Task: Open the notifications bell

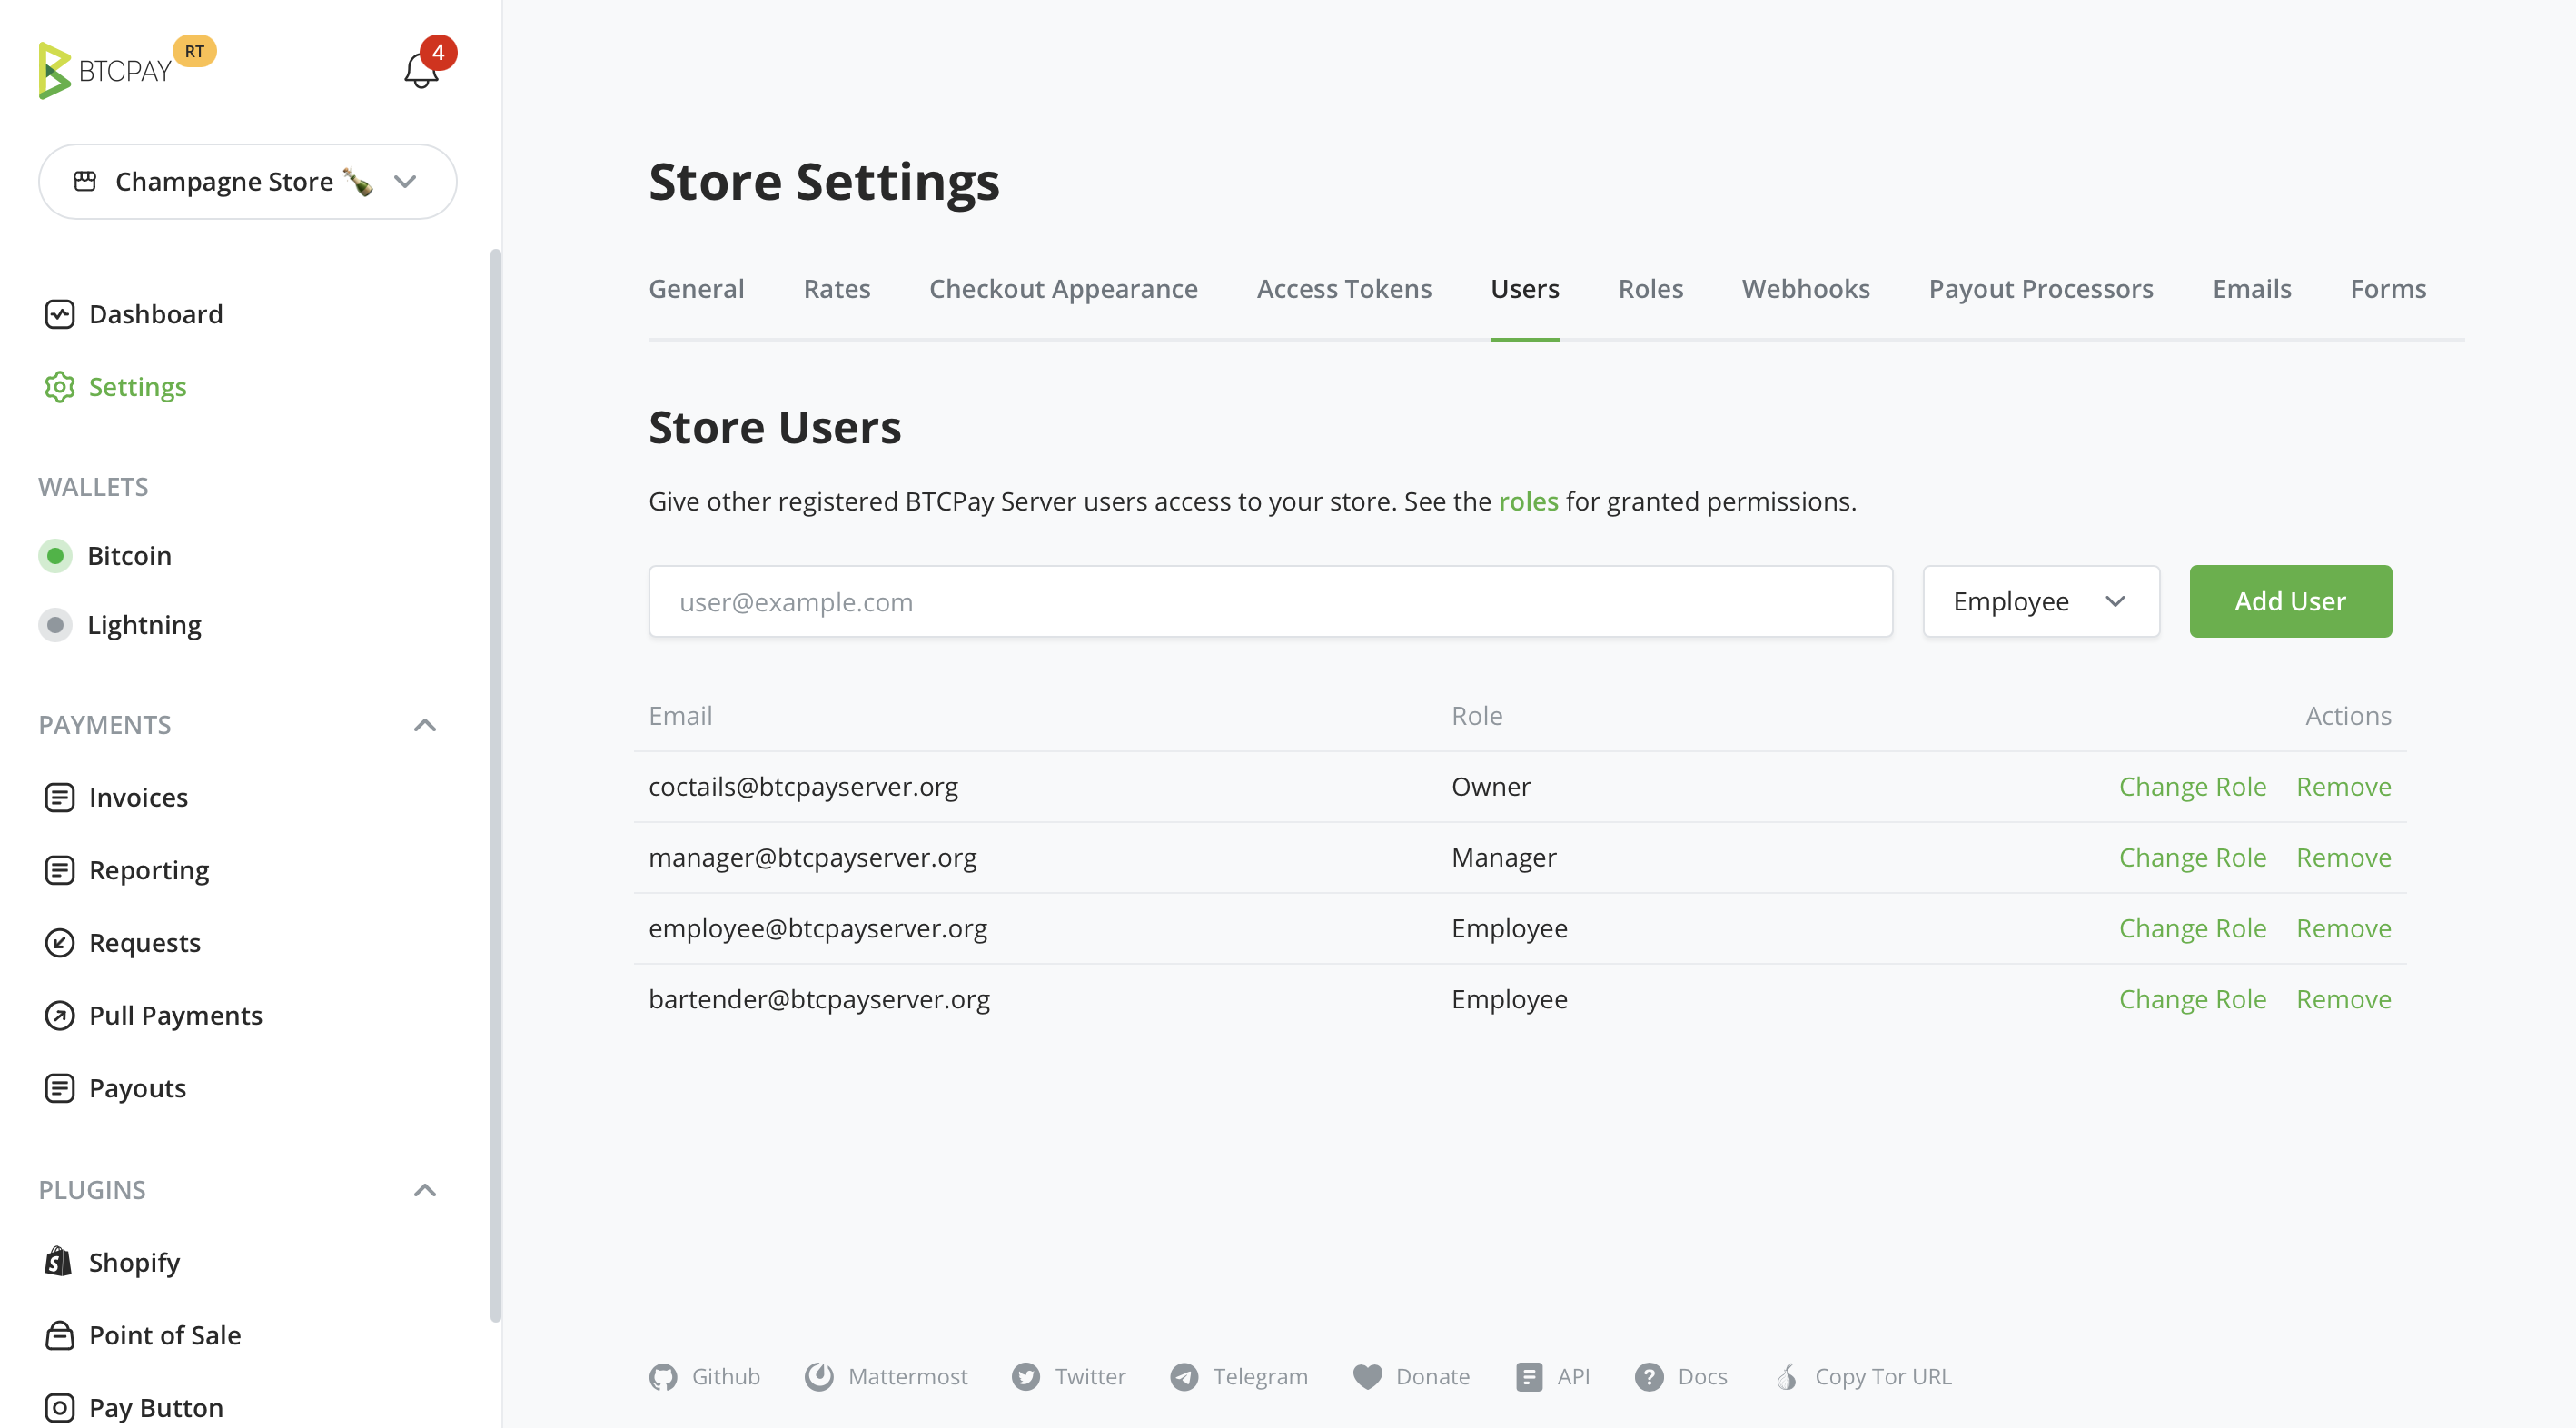Action: coord(421,71)
